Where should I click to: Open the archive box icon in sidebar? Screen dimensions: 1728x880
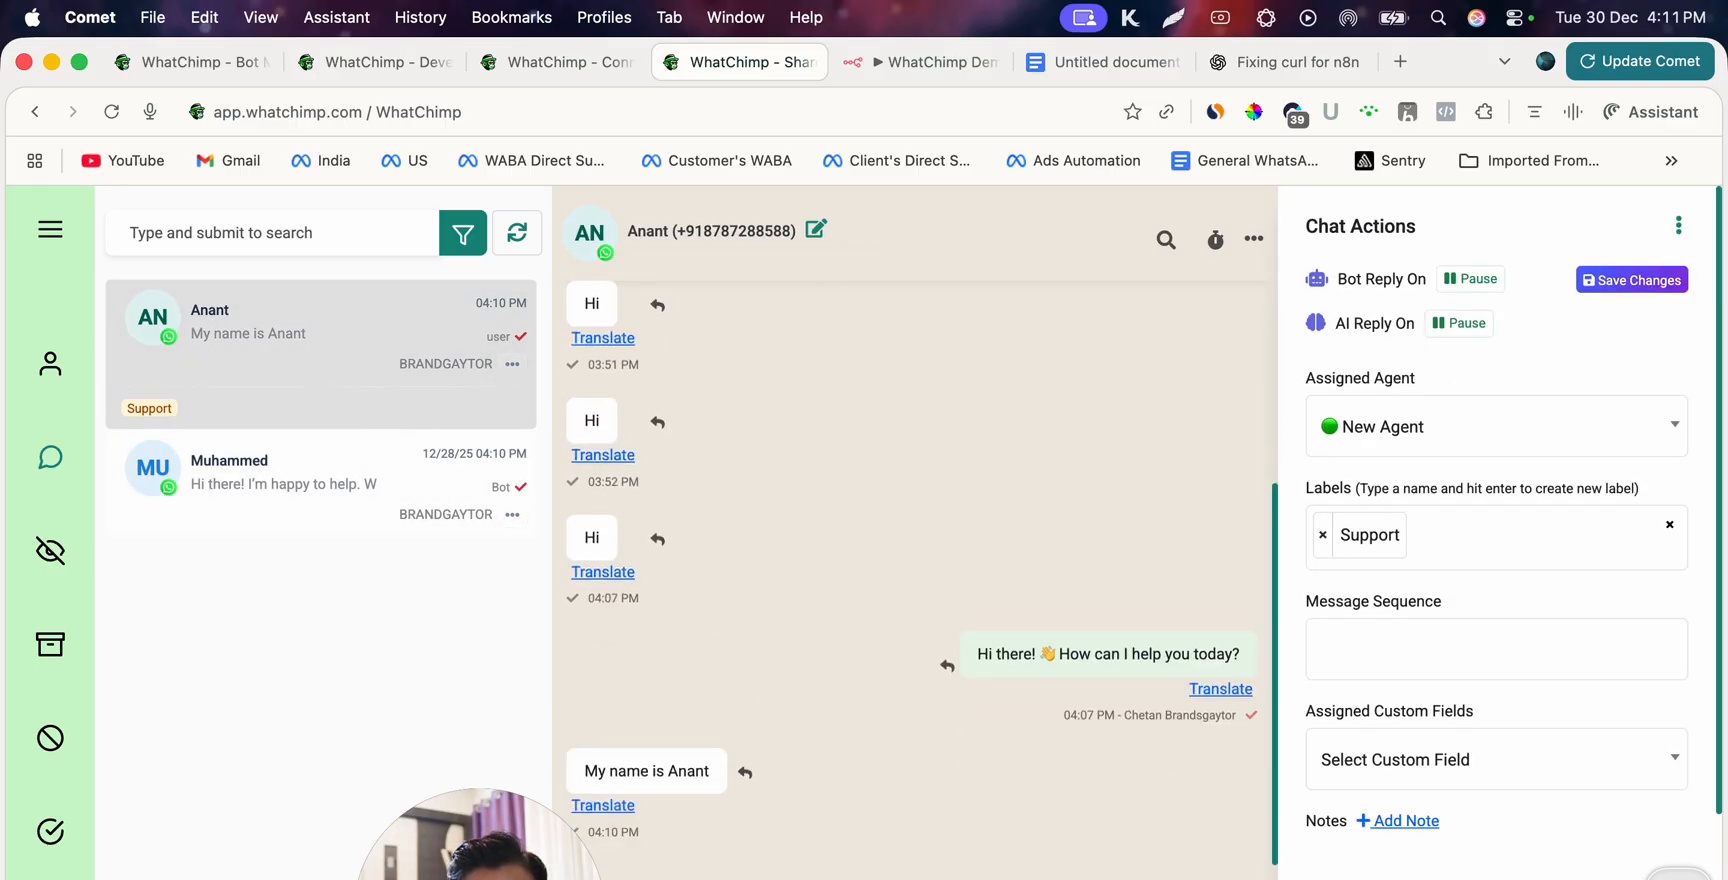50,644
